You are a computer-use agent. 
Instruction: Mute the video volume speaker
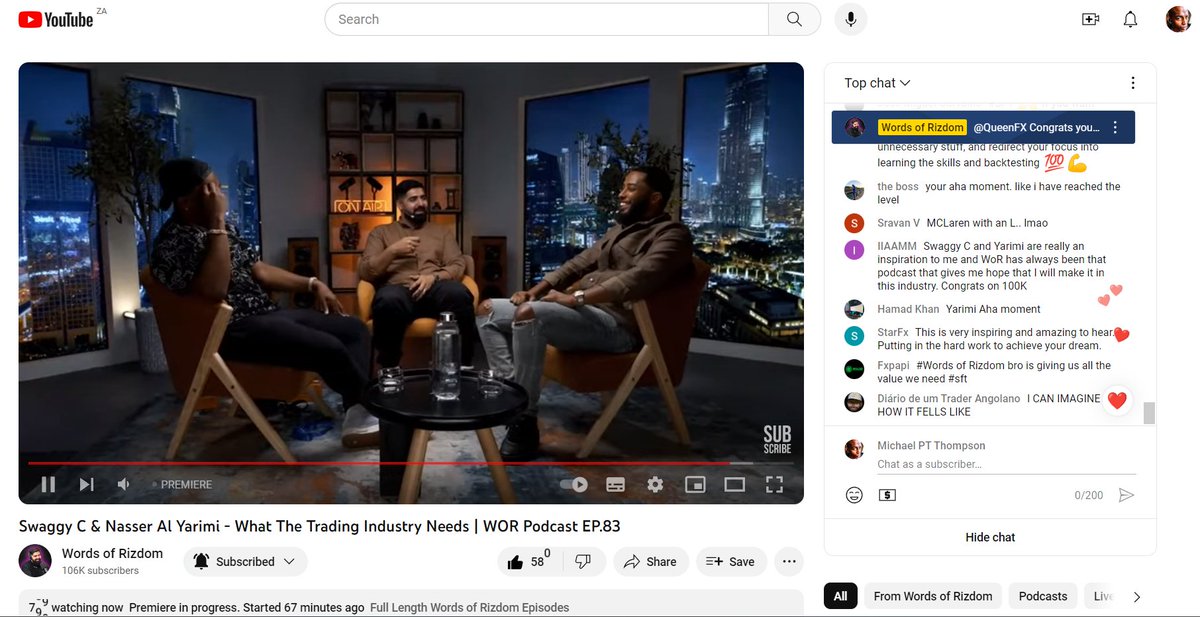click(124, 485)
